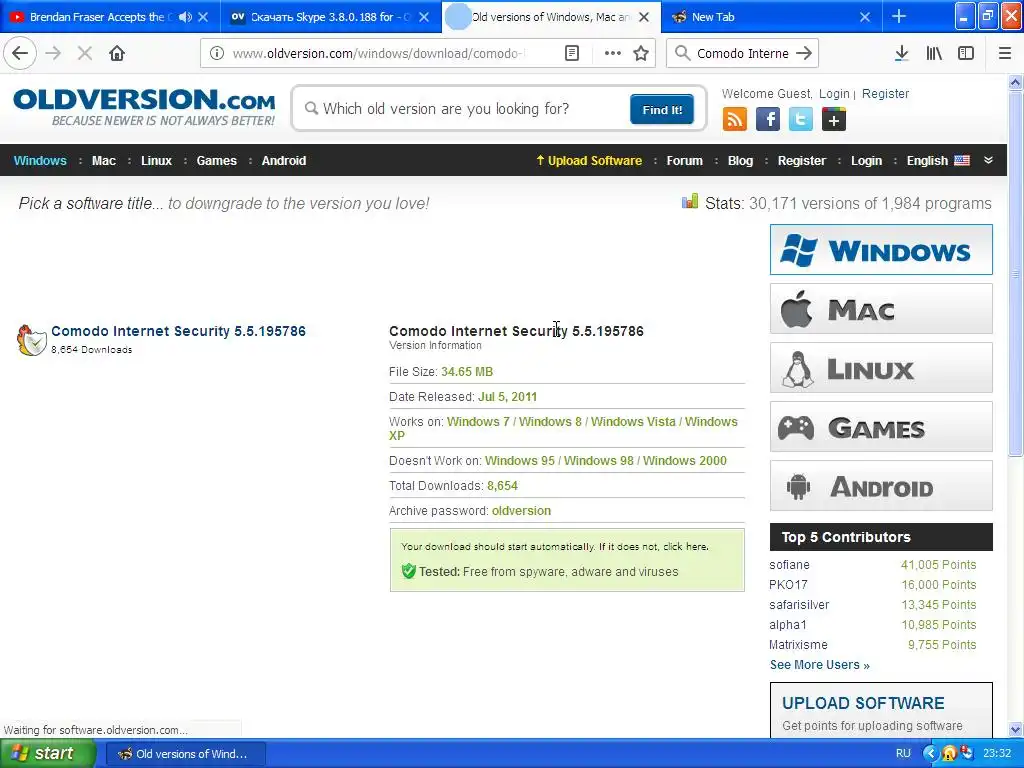Open the browser home page icon
The image size is (1024, 768).
(x=117, y=53)
